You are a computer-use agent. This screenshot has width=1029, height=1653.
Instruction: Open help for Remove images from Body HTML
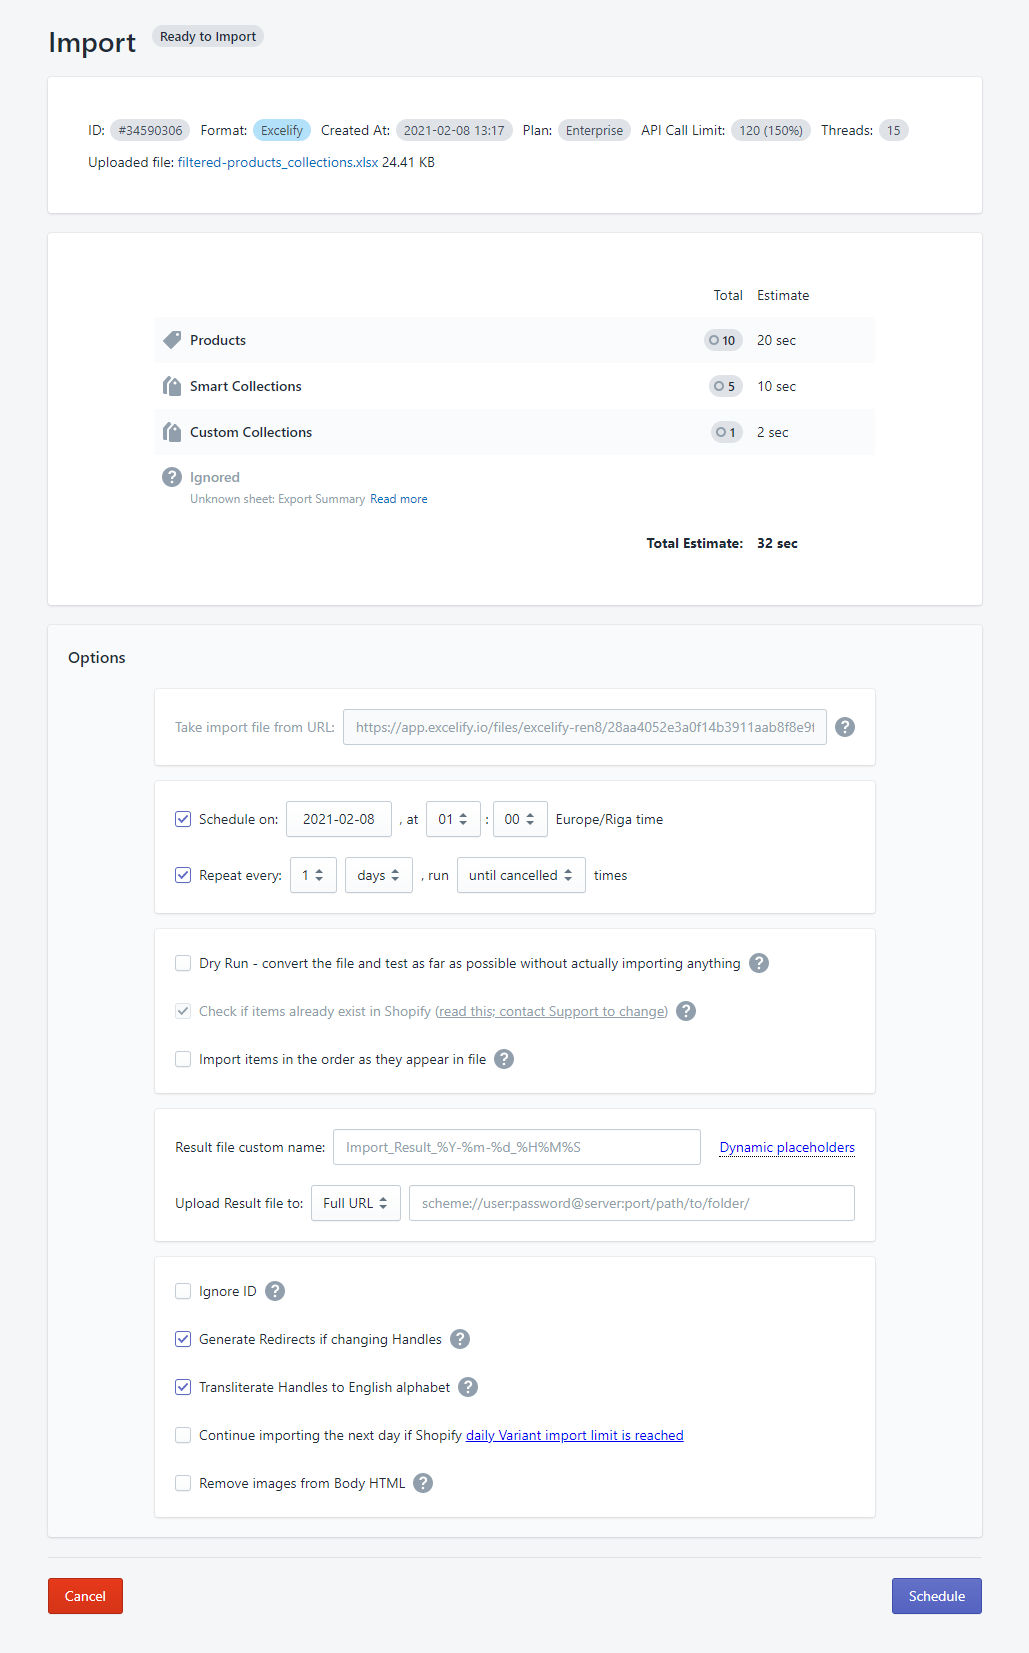[x=423, y=1483]
